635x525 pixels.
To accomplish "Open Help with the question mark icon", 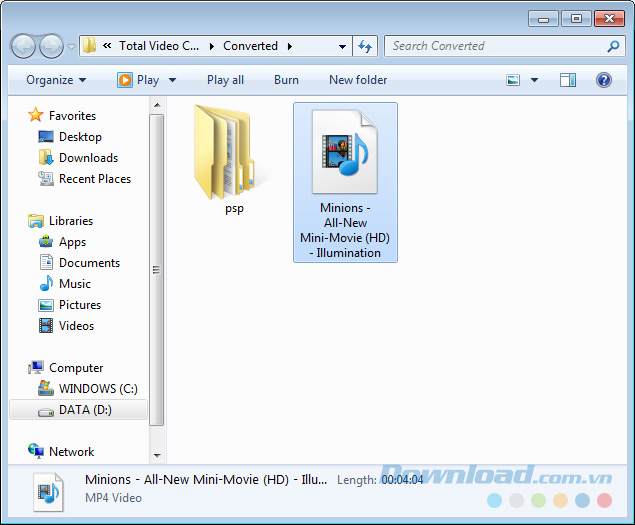I will 603,80.
